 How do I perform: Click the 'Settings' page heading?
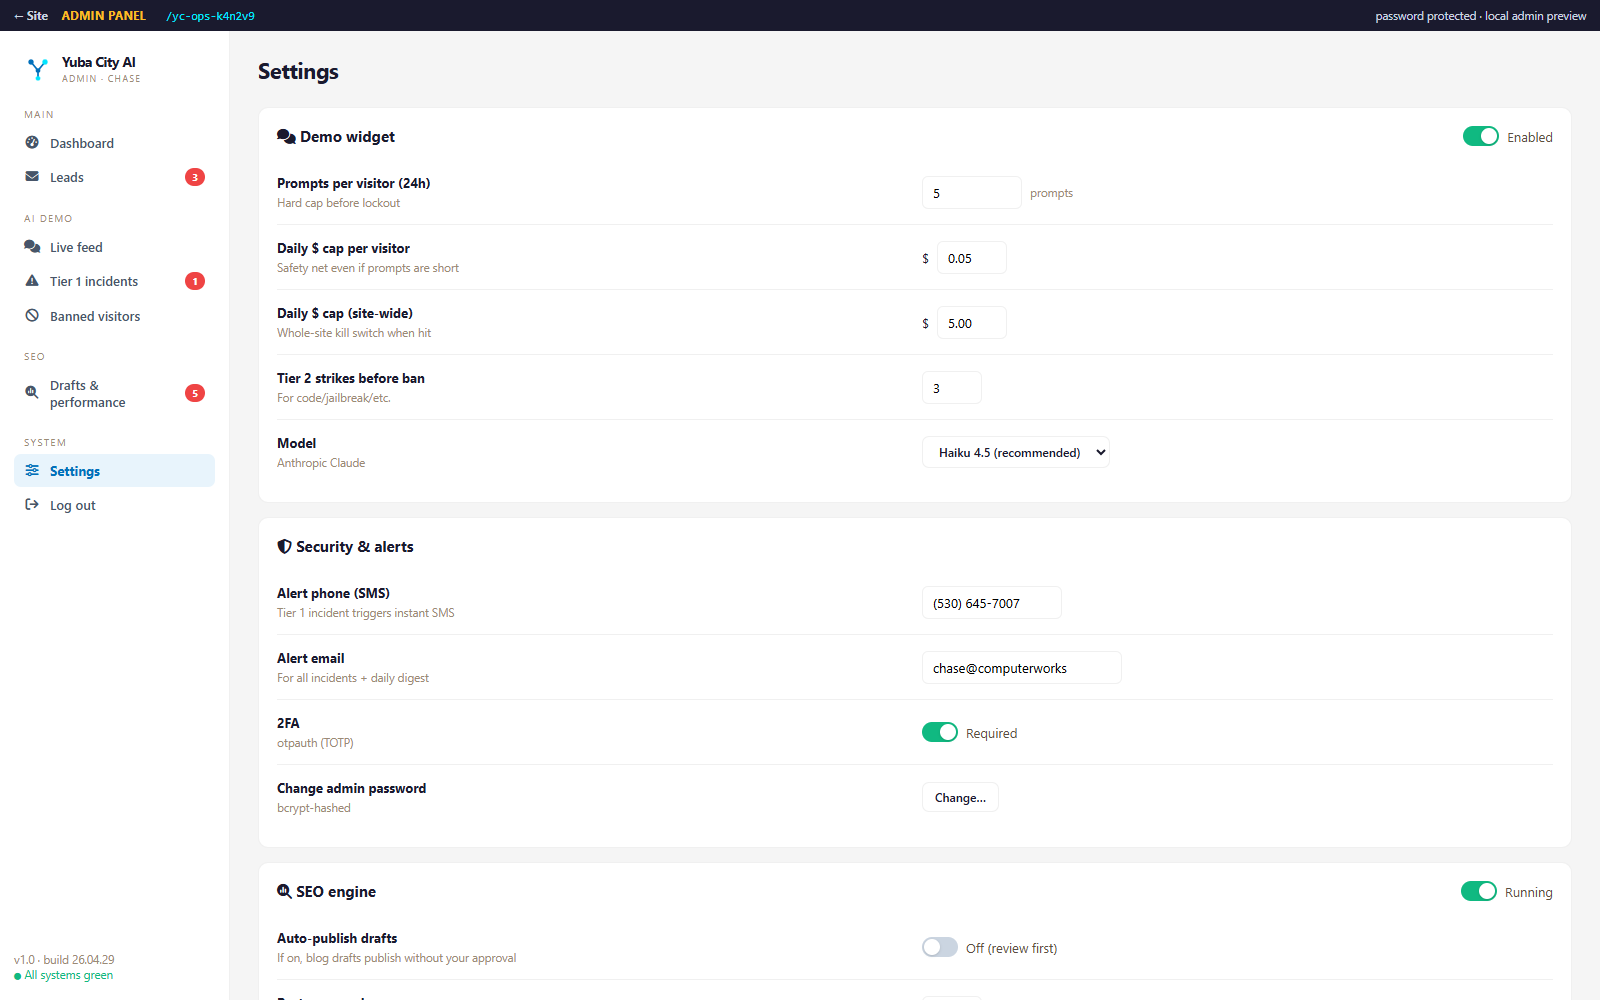pos(298,72)
